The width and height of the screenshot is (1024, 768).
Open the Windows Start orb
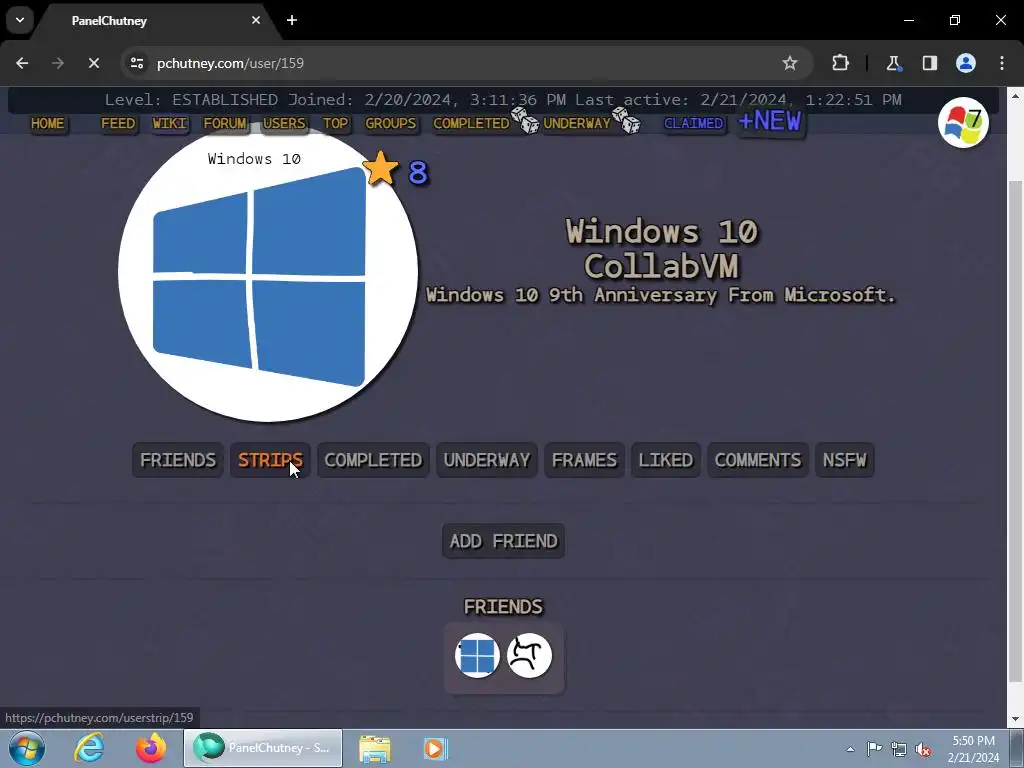(27, 748)
